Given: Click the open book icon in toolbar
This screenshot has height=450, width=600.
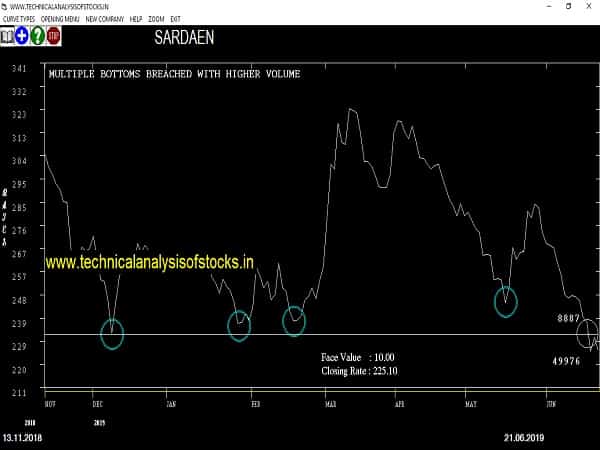Looking at the screenshot, I should click(x=7, y=37).
